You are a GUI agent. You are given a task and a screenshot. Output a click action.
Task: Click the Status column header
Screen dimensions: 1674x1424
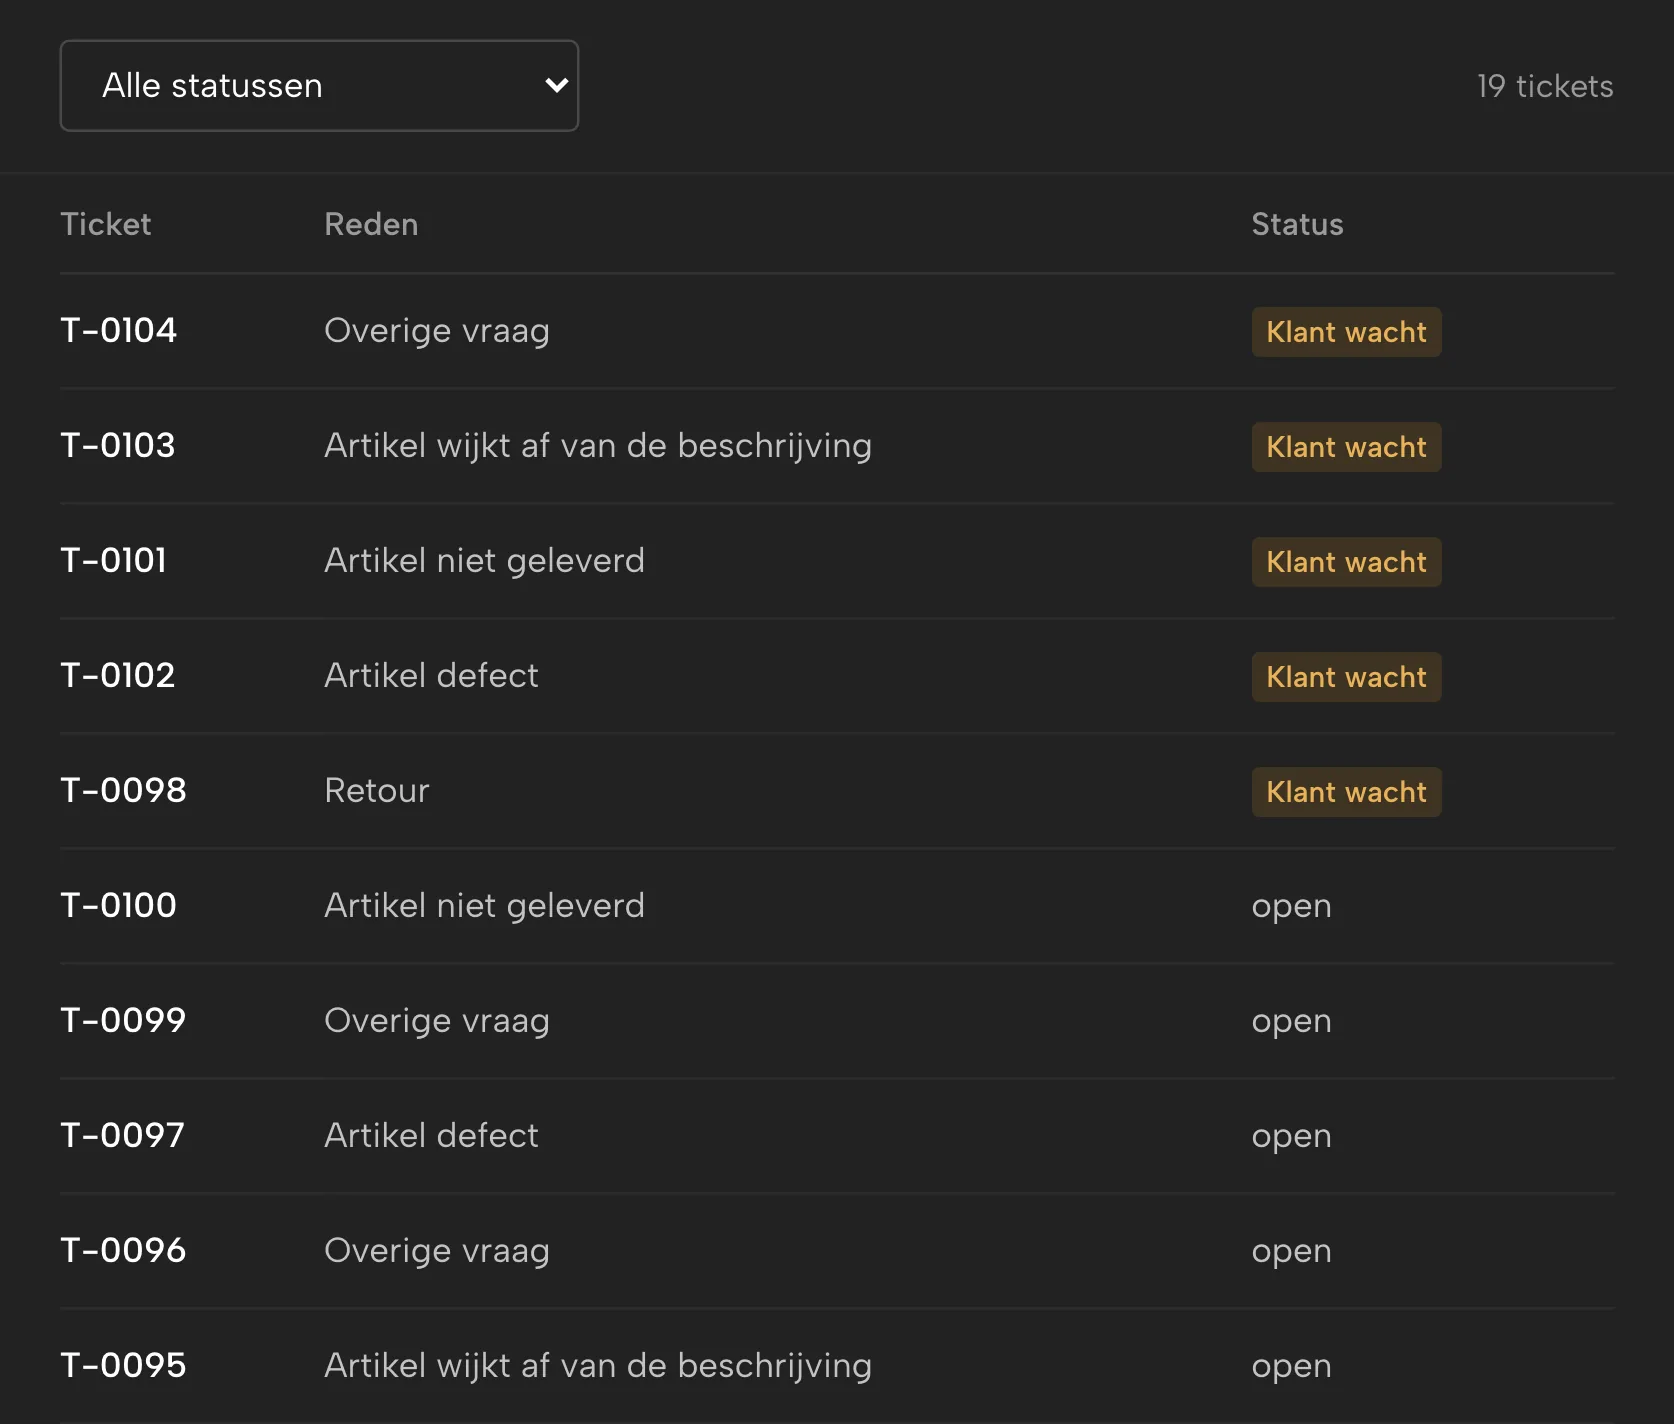coord(1297,224)
